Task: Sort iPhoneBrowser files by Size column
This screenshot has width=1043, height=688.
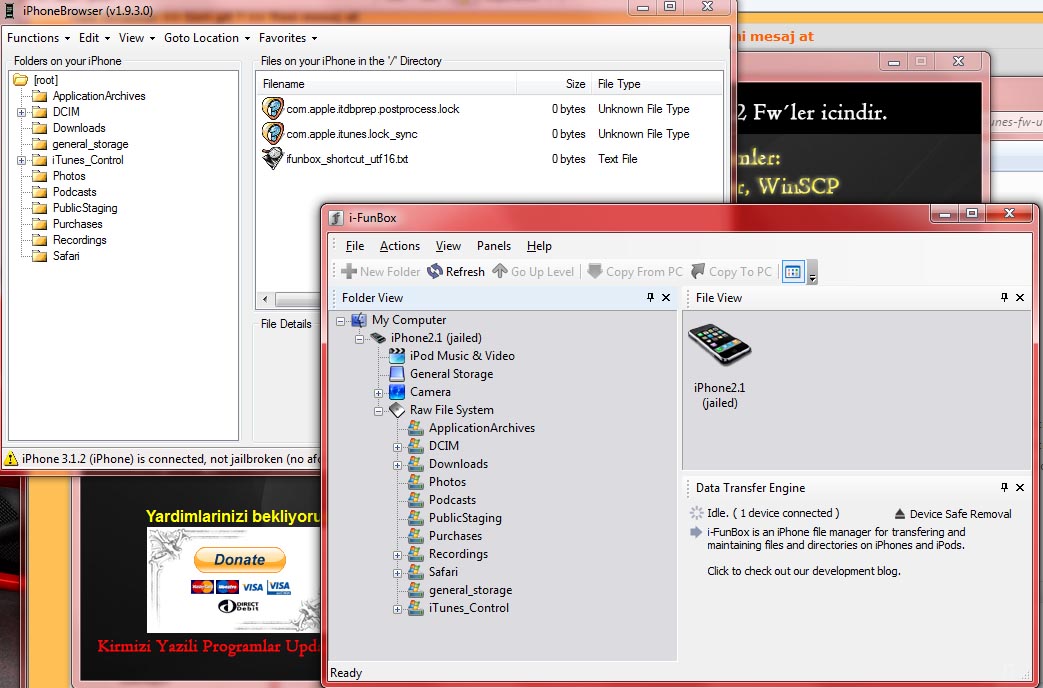Action: (553, 84)
